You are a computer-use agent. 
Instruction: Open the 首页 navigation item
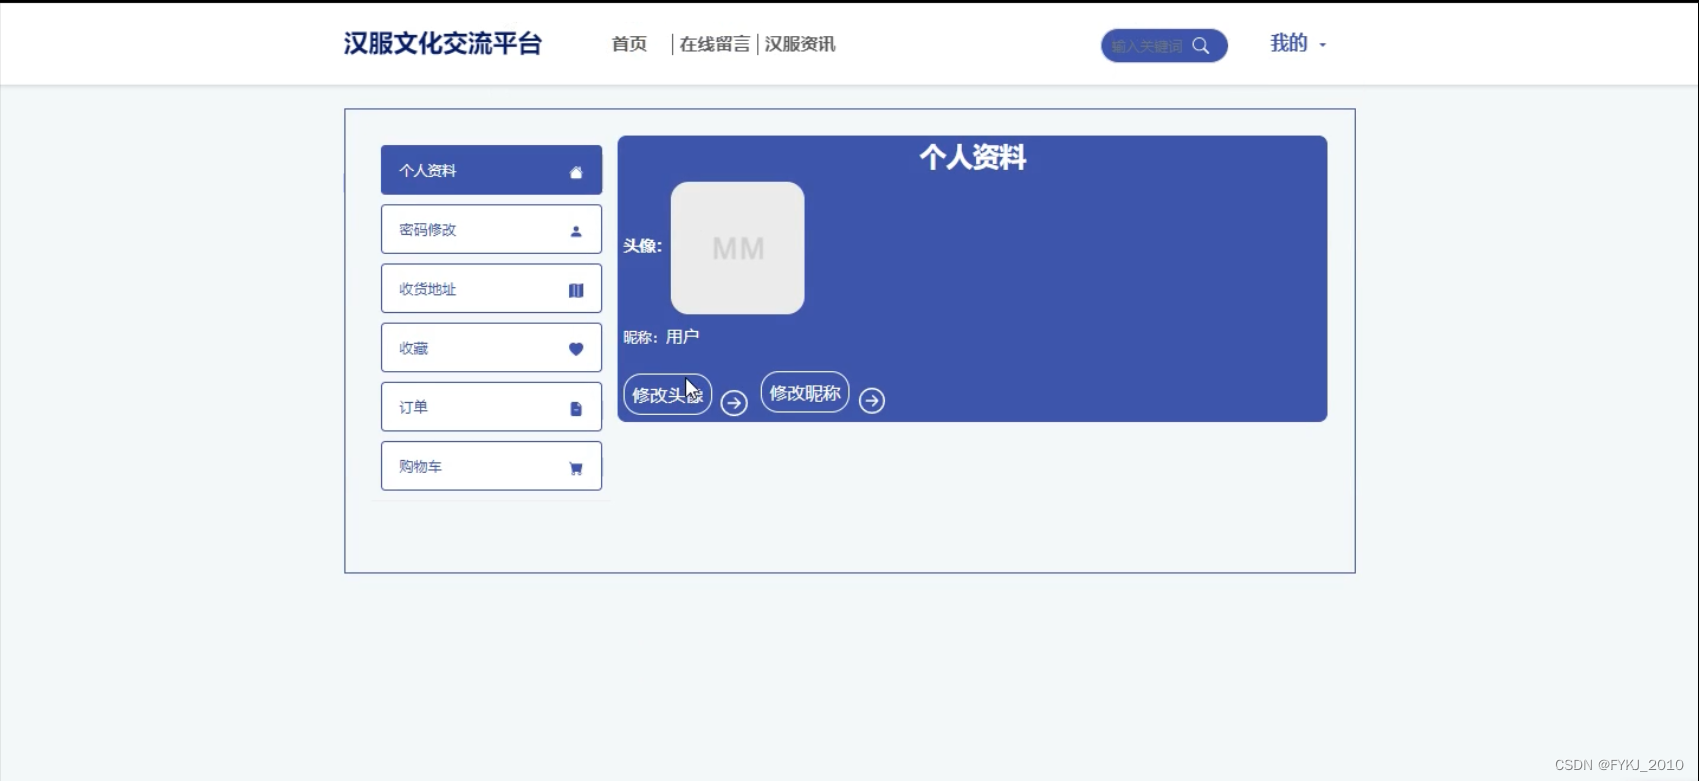(629, 44)
